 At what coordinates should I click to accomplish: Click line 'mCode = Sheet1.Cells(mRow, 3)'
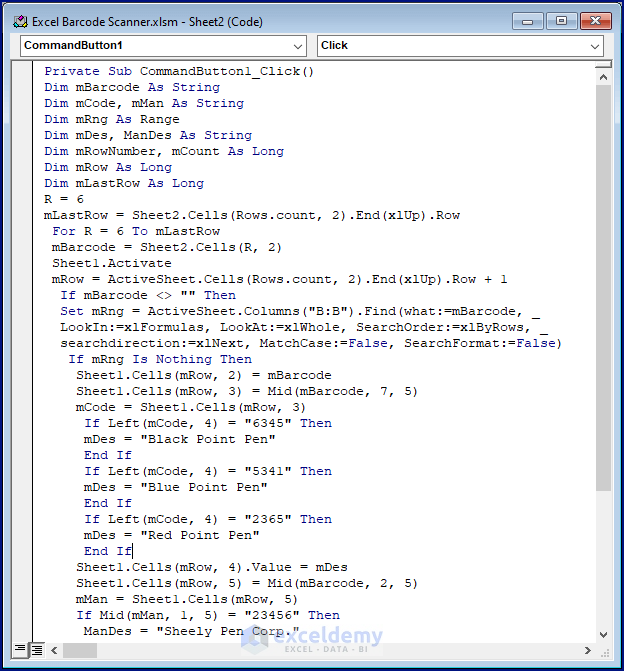[x=190, y=407]
